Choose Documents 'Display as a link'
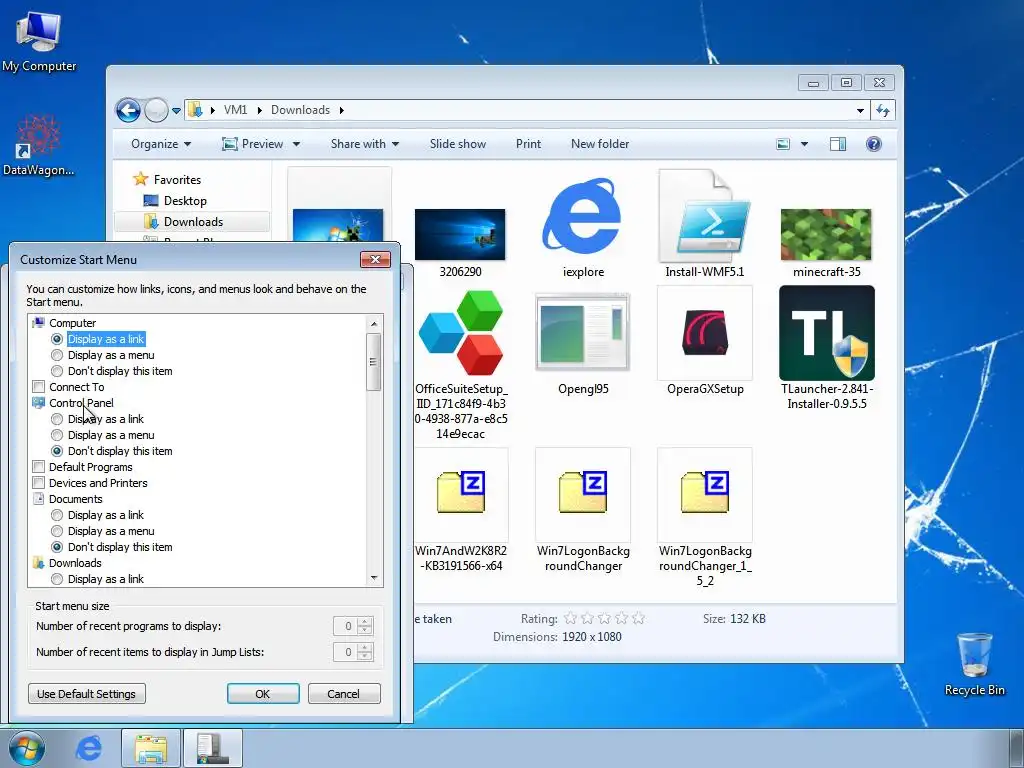This screenshot has width=1024, height=768. tap(57, 515)
